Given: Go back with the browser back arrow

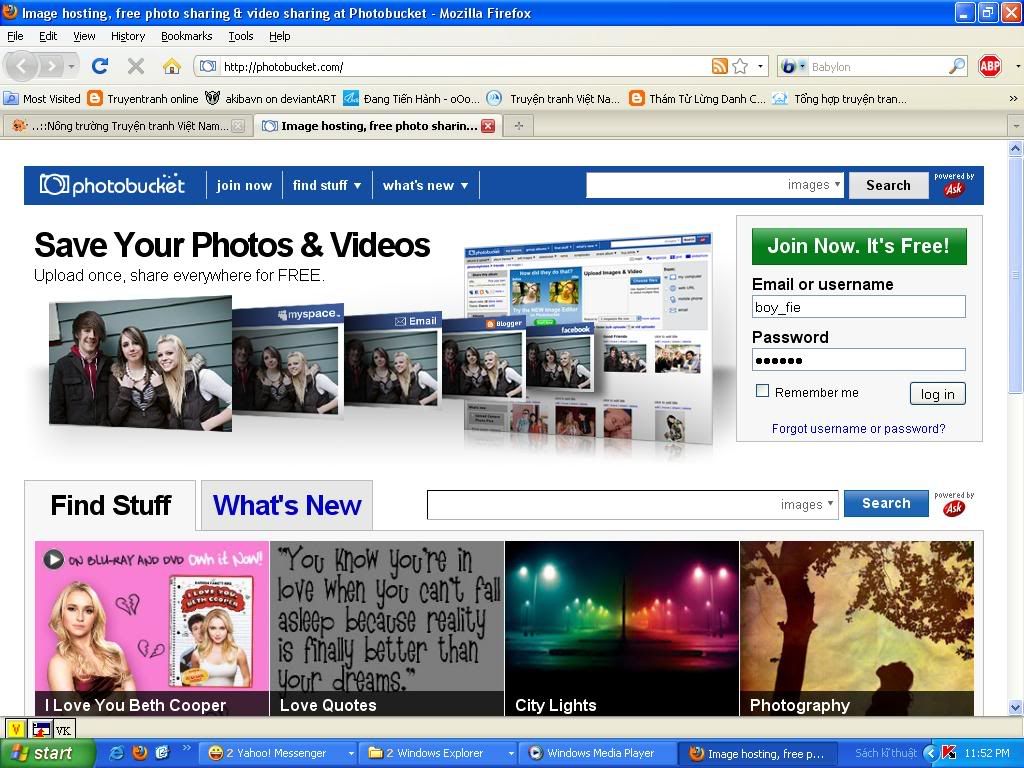Looking at the screenshot, I should [22, 66].
